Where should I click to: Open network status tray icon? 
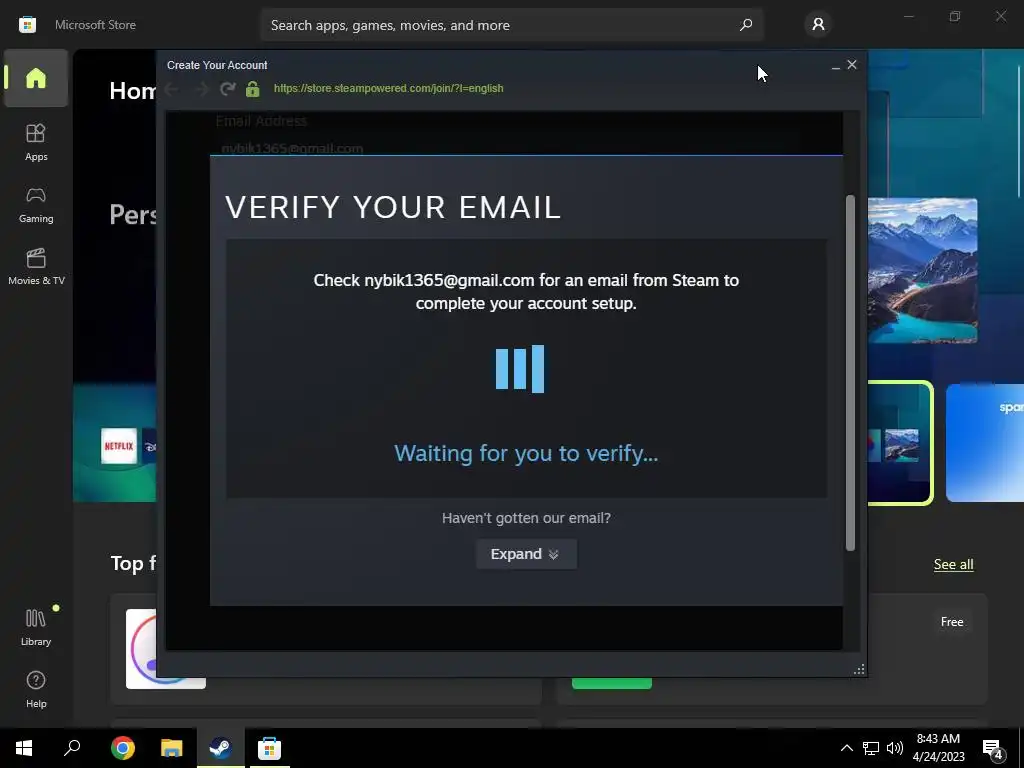pyautogui.click(x=871, y=748)
